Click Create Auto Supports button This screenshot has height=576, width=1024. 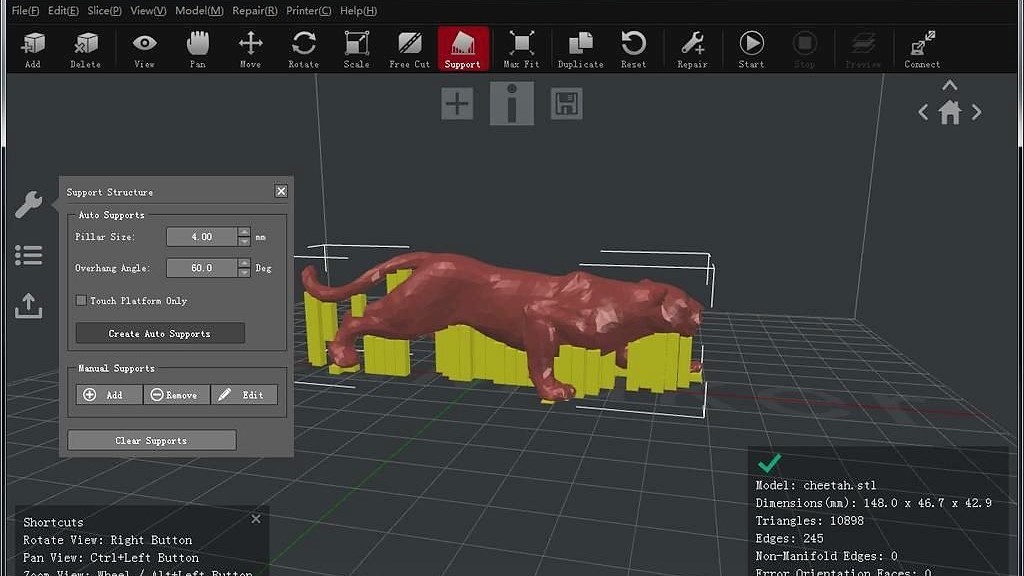pos(160,334)
